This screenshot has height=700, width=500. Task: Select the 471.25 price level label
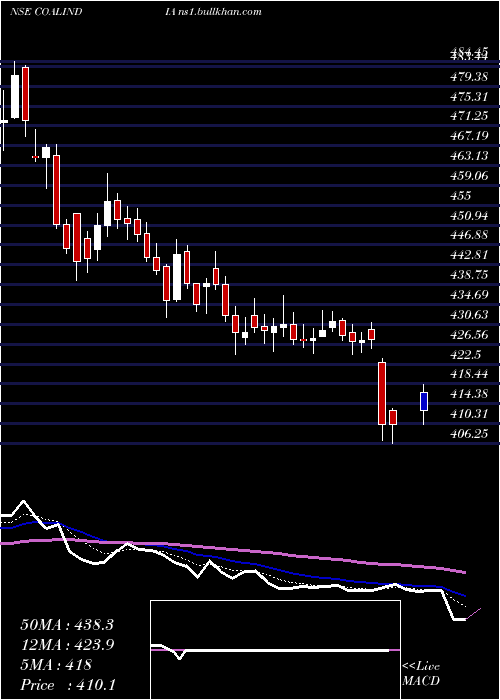(468, 116)
